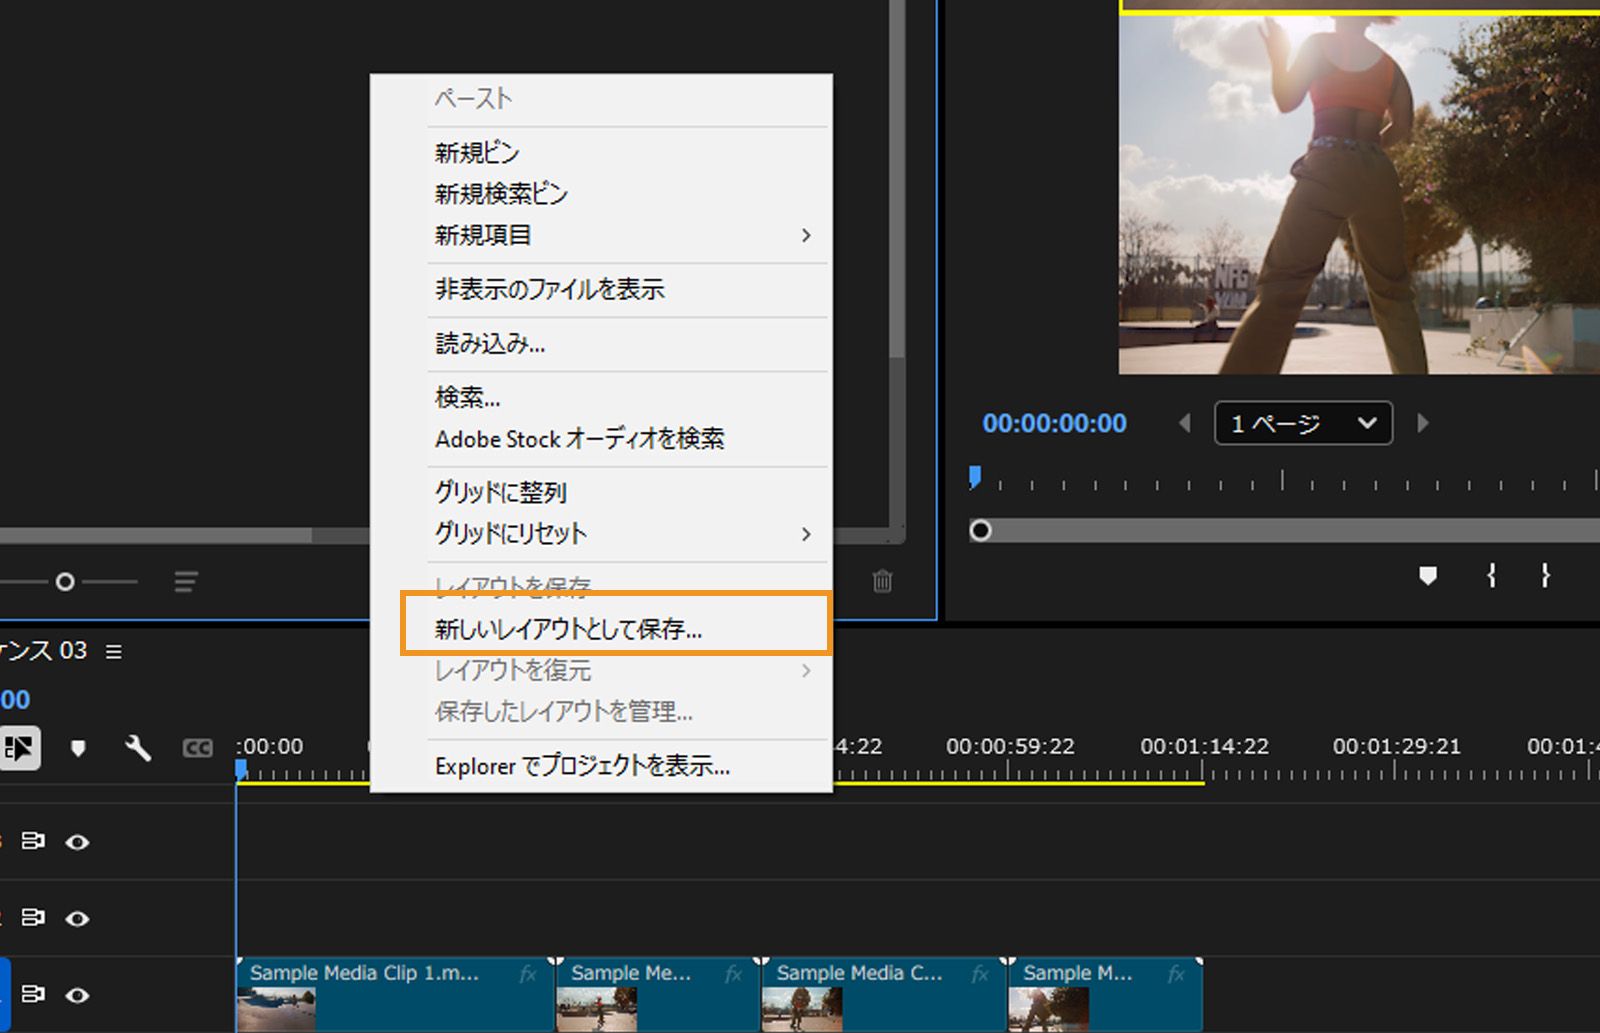Click the project panel thumbnail zoom slider handle
Viewport: 1600px width, 1033px height.
65,581
